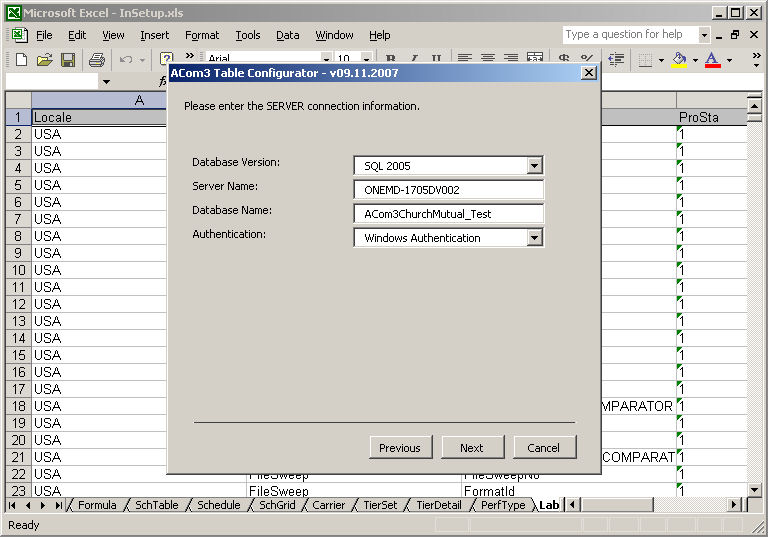768x537 pixels.
Task: Open the Name Box dropdown arrow
Action: tap(106, 82)
